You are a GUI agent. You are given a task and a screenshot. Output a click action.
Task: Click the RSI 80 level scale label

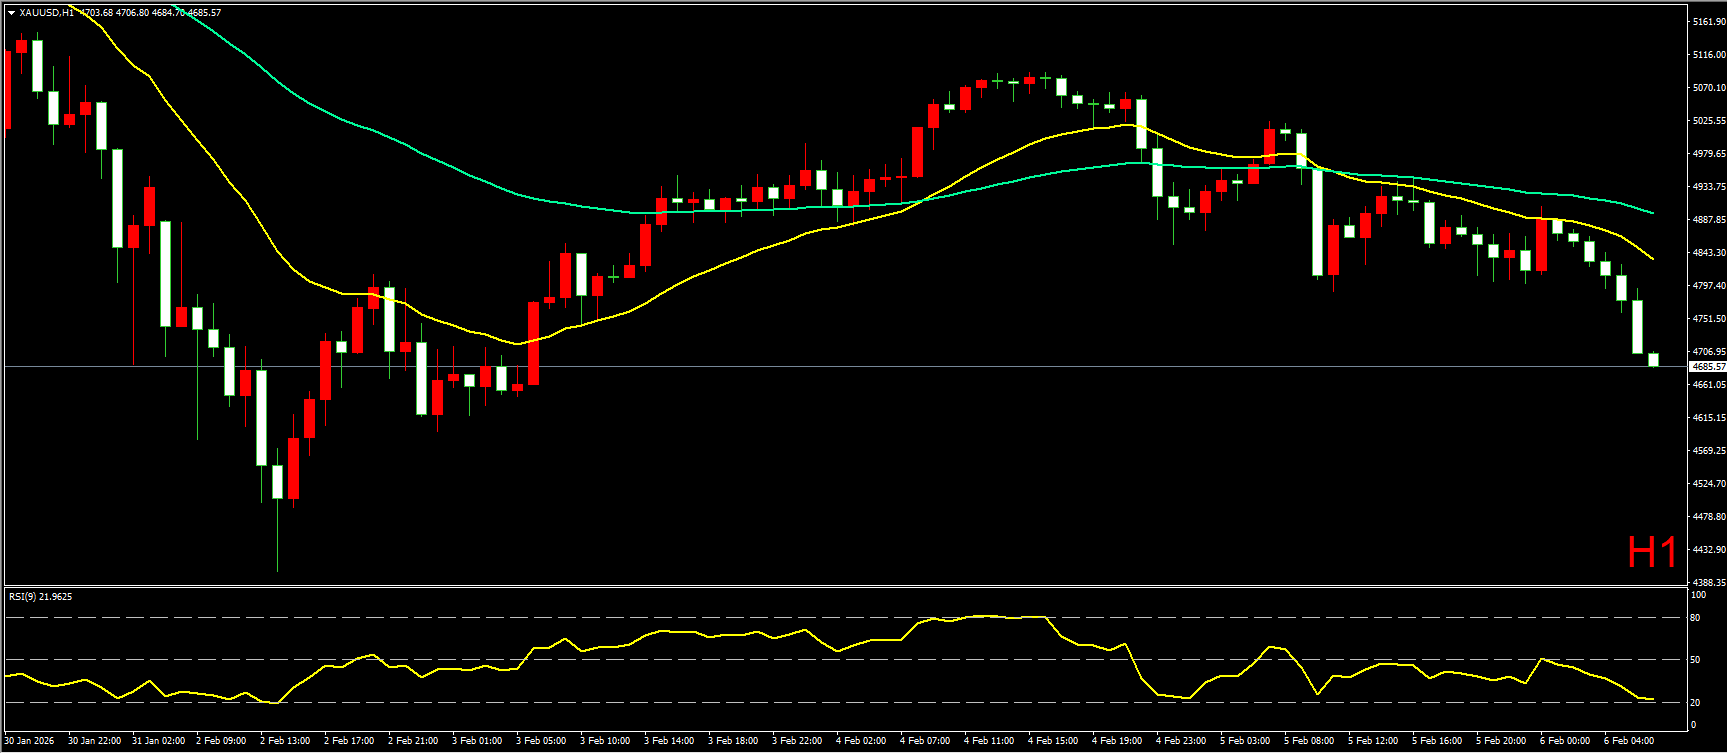[x=1695, y=618]
